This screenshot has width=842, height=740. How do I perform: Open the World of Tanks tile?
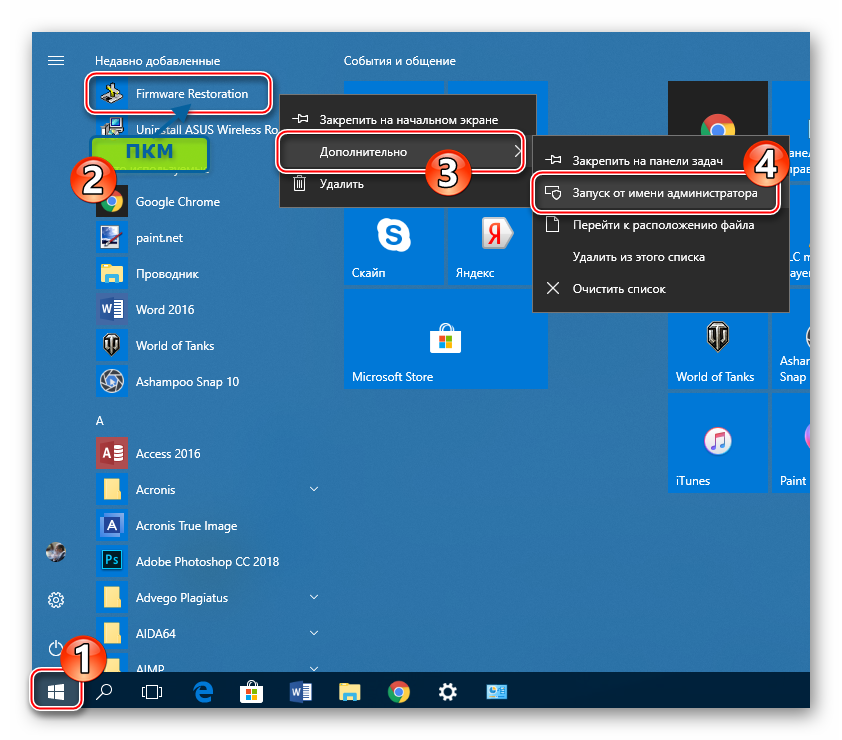718,350
